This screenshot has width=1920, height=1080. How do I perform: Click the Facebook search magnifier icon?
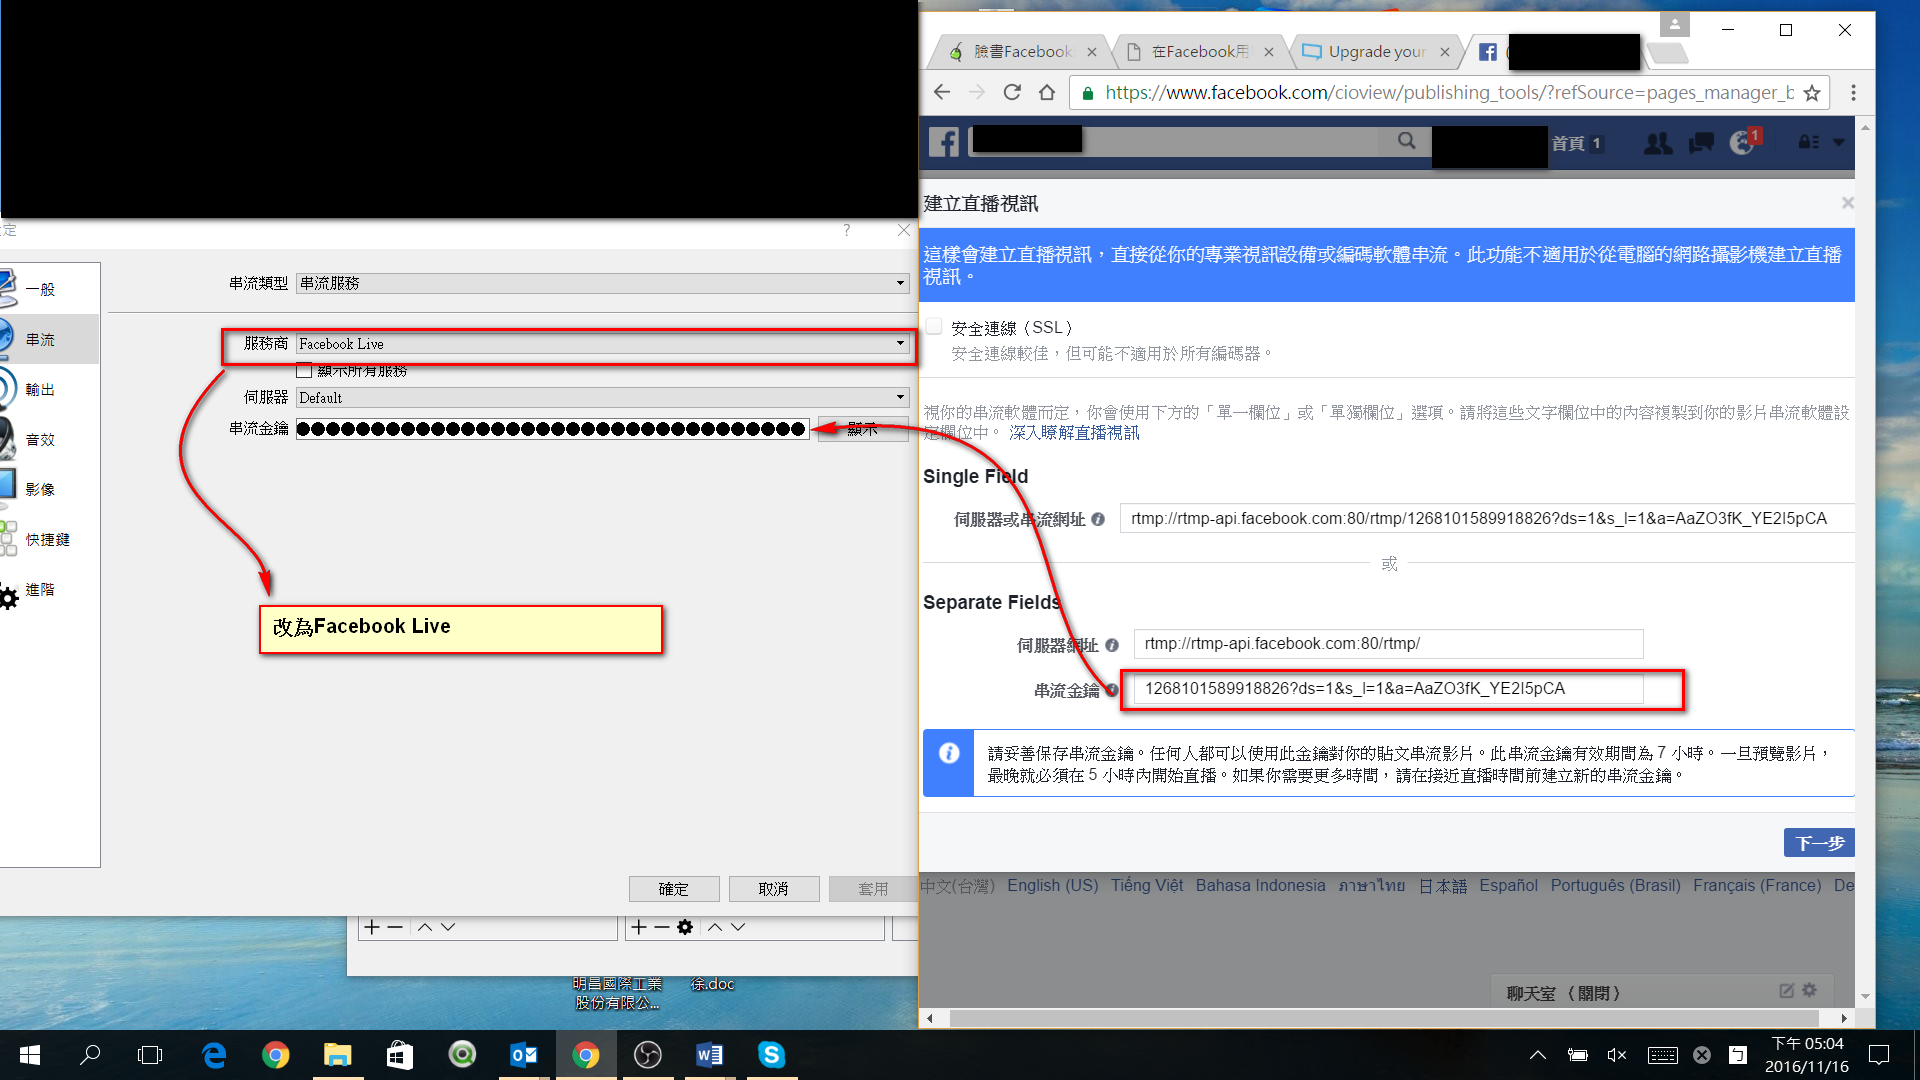[x=1406, y=141]
